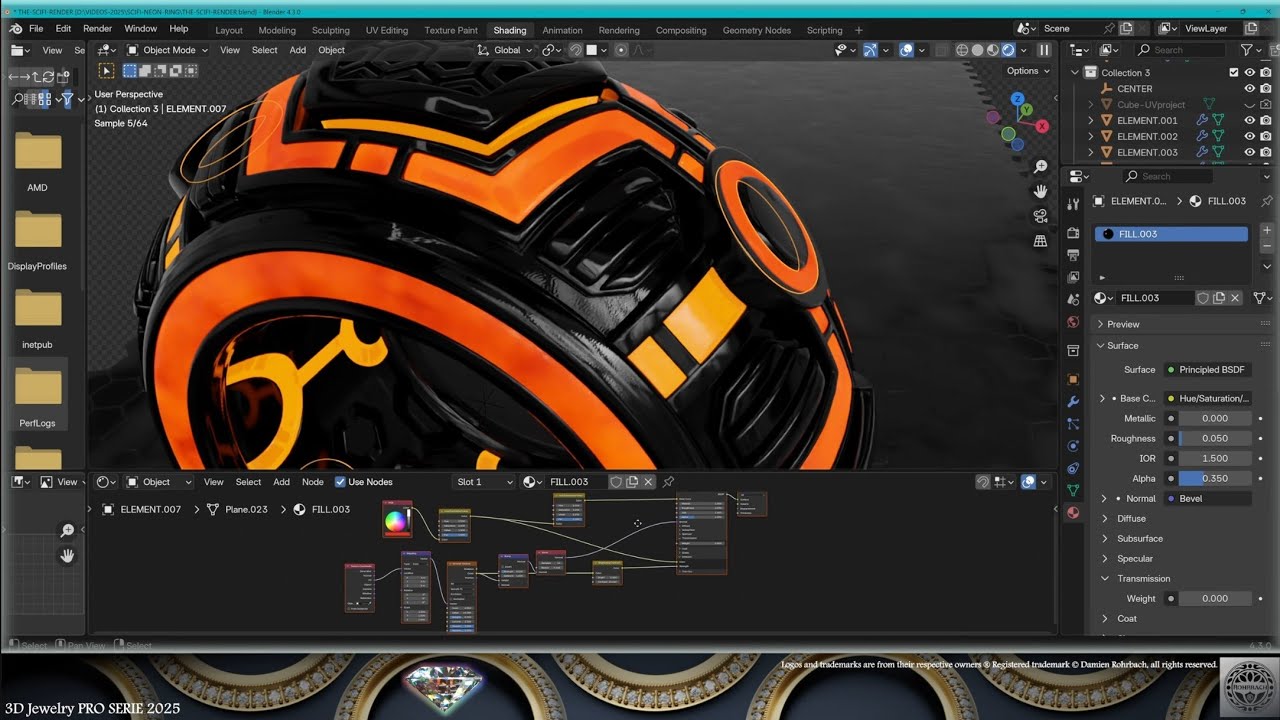
Task: Select wireframe viewport shading mode
Action: [x=962, y=50]
